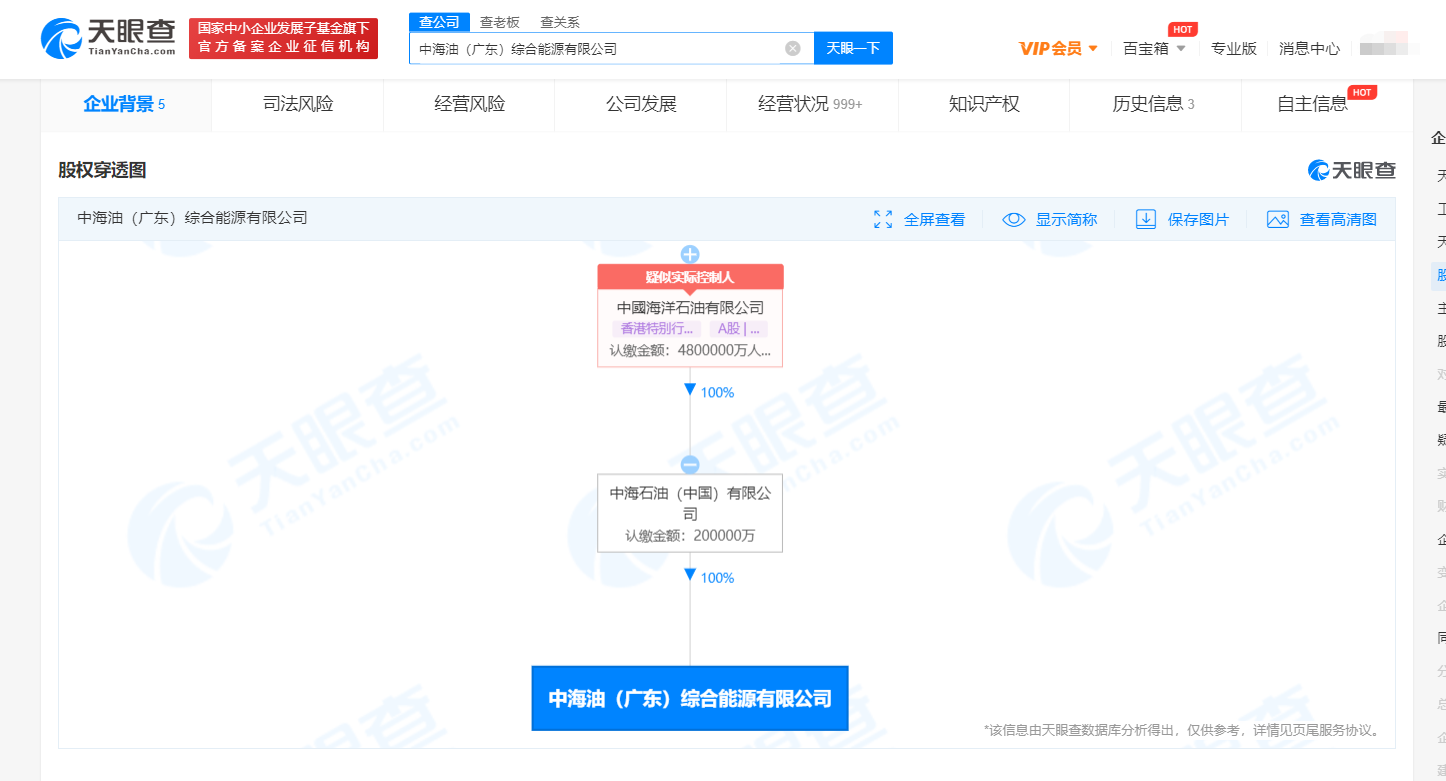Collapse 中海石油（中国）有限公司 using the minus icon

pyautogui.click(x=689, y=463)
